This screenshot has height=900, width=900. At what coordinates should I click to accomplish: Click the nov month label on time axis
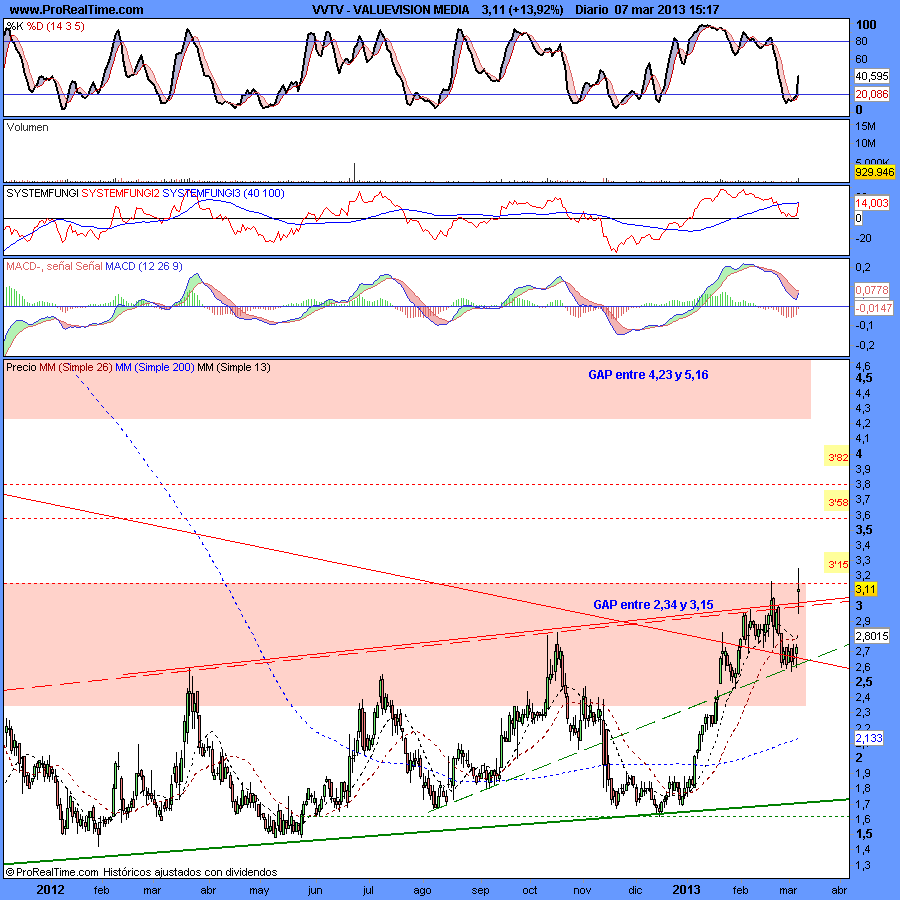click(x=582, y=891)
